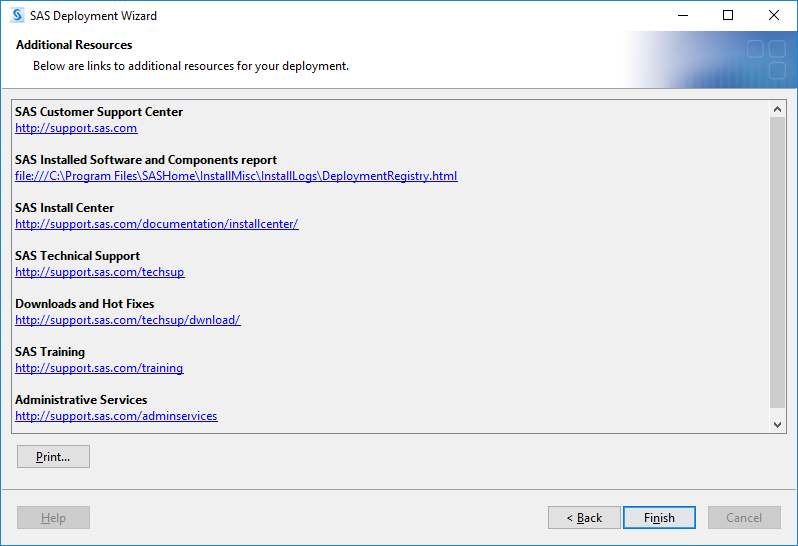Viewport: 798px width, 546px height.
Task: Click the SAS Deployment Wizard title bar text
Action: [x=93, y=16]
